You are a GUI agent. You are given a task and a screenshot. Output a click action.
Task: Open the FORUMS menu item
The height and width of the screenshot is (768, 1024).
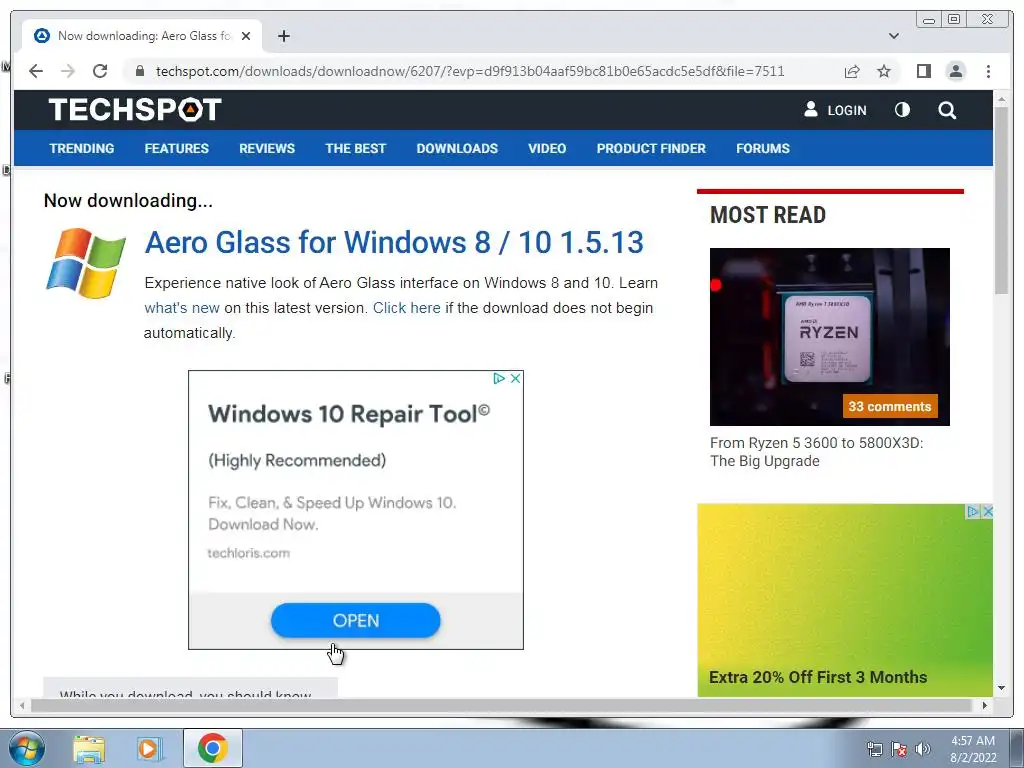point(763,148)
